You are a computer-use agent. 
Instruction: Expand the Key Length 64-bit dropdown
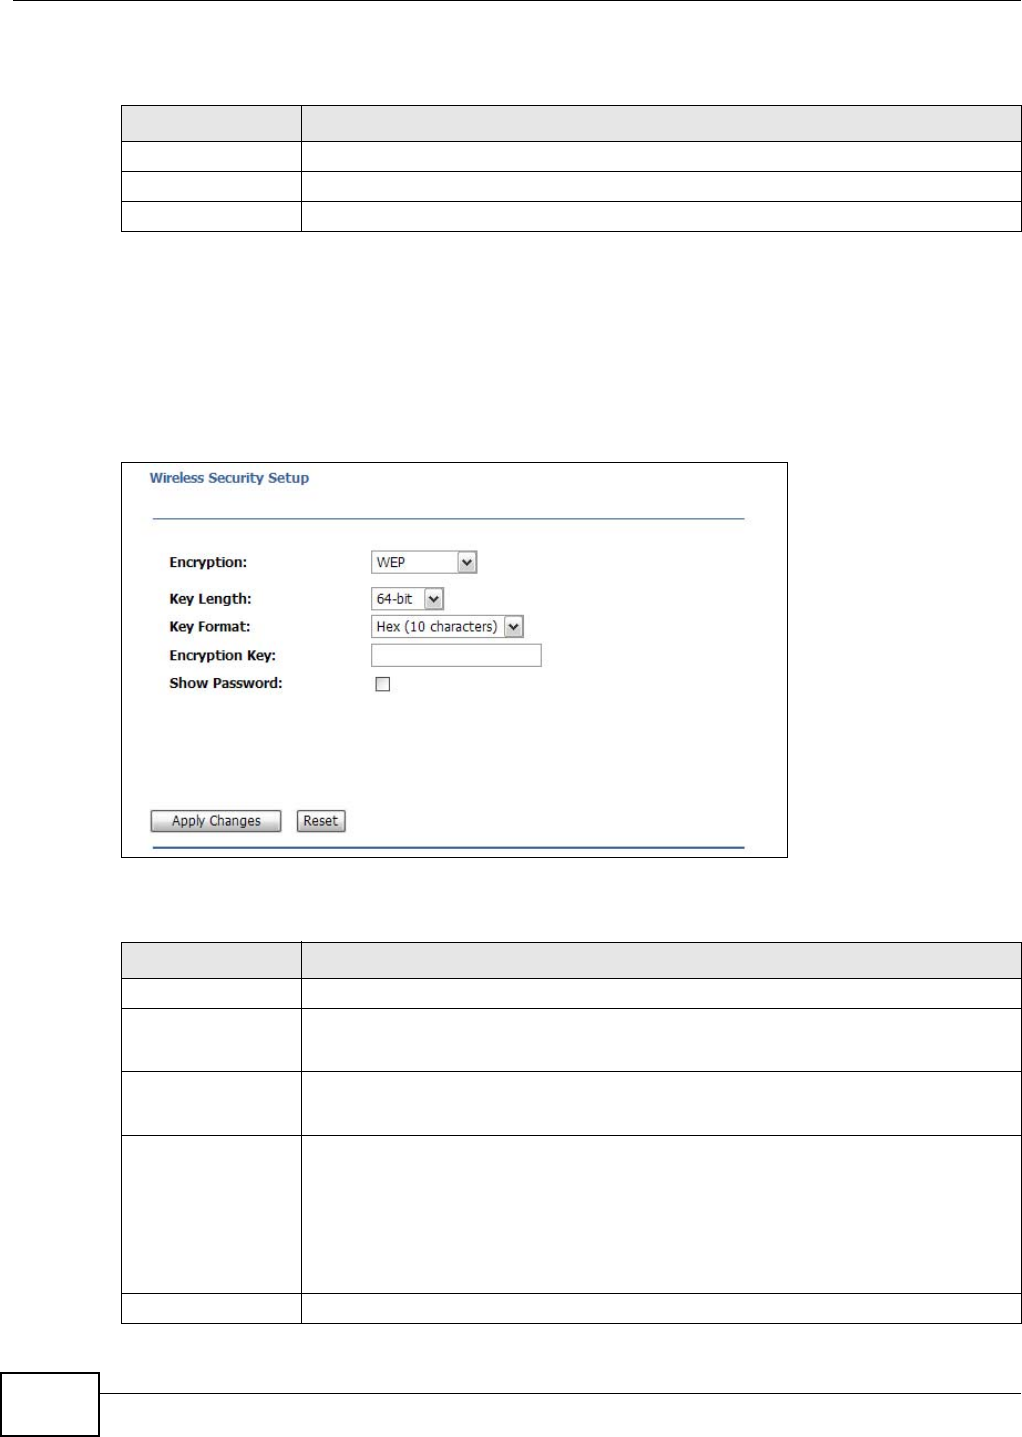point(407,599)
